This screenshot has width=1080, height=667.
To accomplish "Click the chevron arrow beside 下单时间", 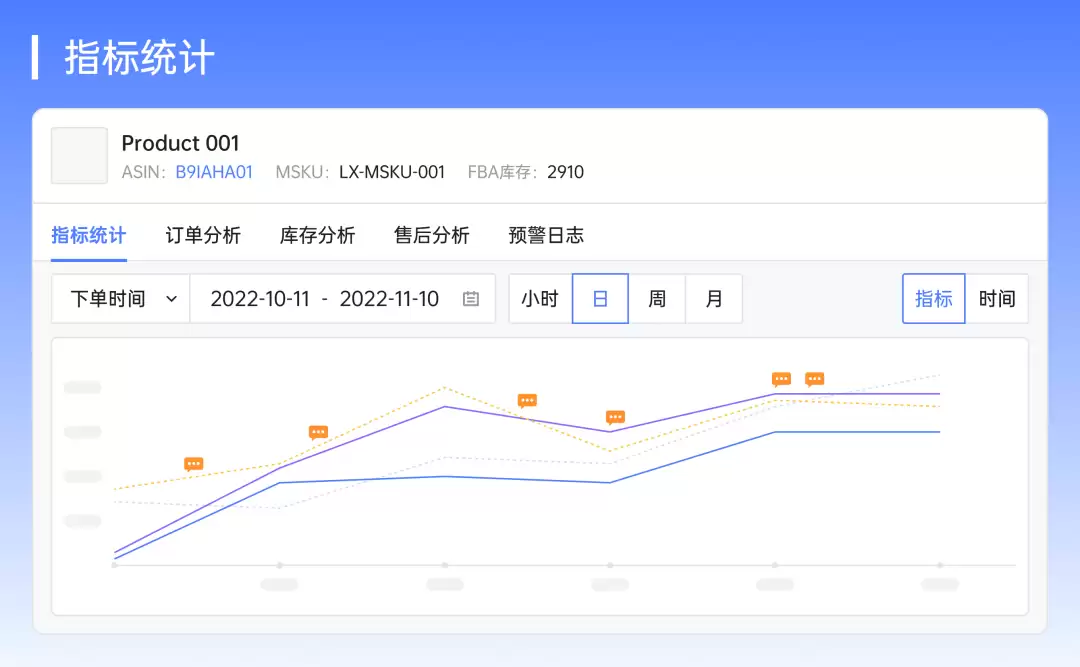I will [171, 299].
